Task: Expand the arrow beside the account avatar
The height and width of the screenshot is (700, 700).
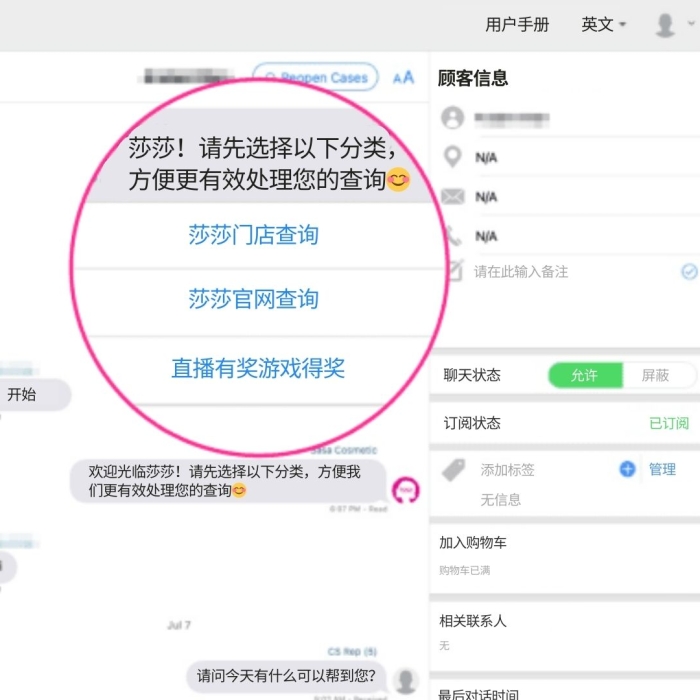Action: [x=691, y=24]
